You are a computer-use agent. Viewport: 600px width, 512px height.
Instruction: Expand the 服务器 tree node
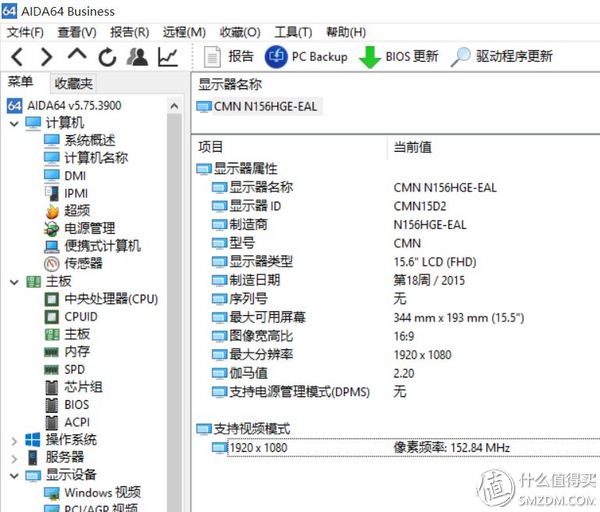pos(14,459)
